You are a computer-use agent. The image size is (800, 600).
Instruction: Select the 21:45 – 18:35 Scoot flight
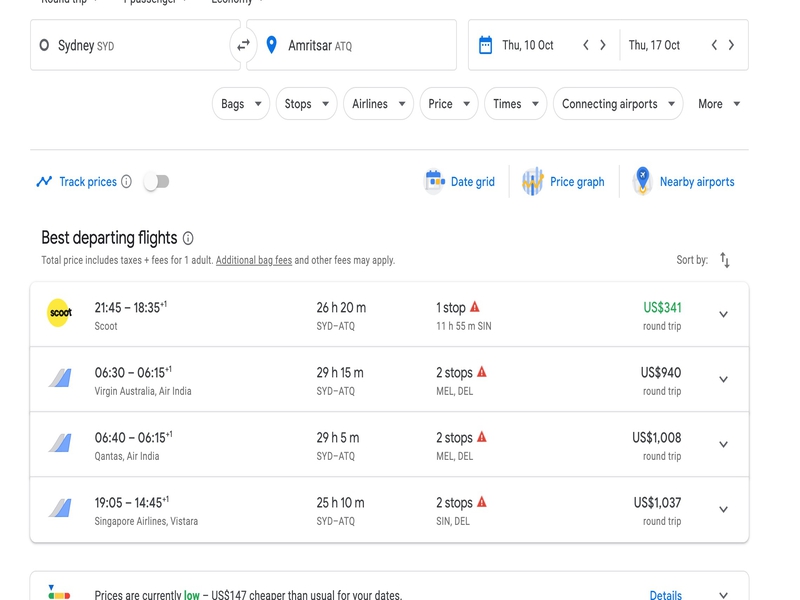(389, 314)
